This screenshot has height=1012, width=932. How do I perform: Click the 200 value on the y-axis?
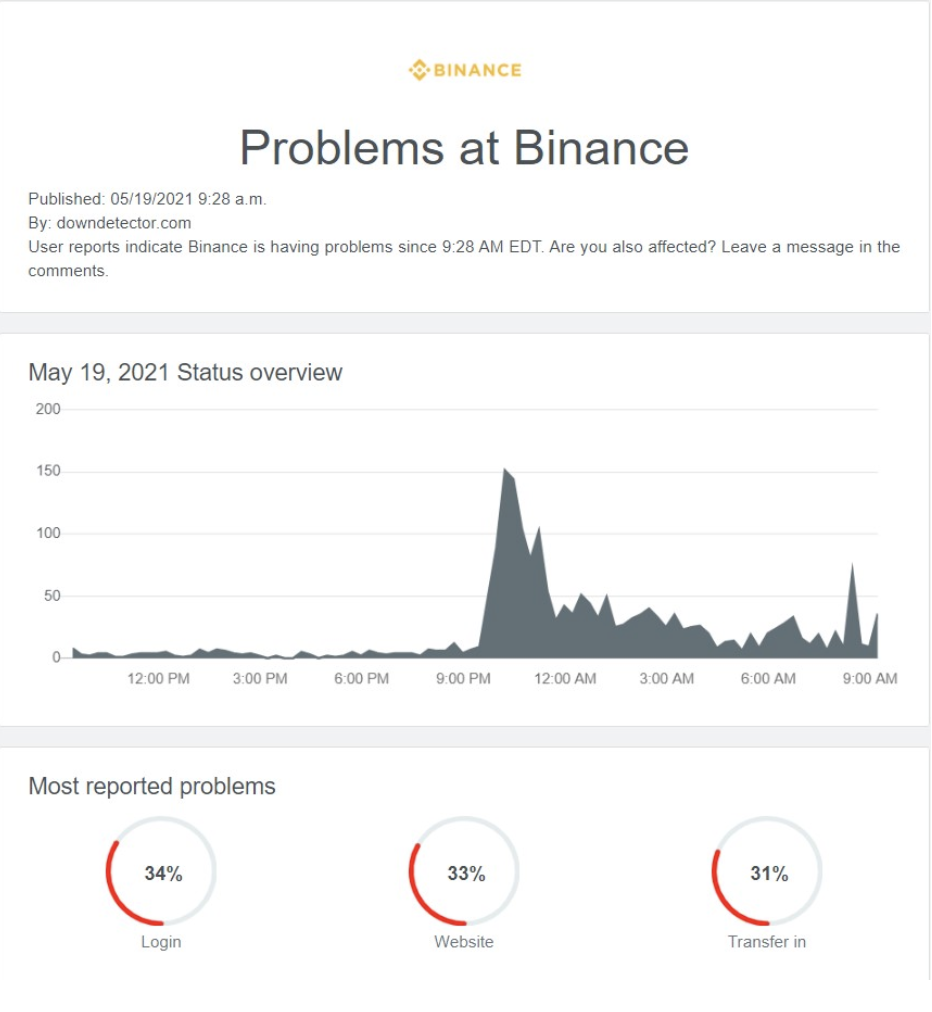tap(48, 409)
